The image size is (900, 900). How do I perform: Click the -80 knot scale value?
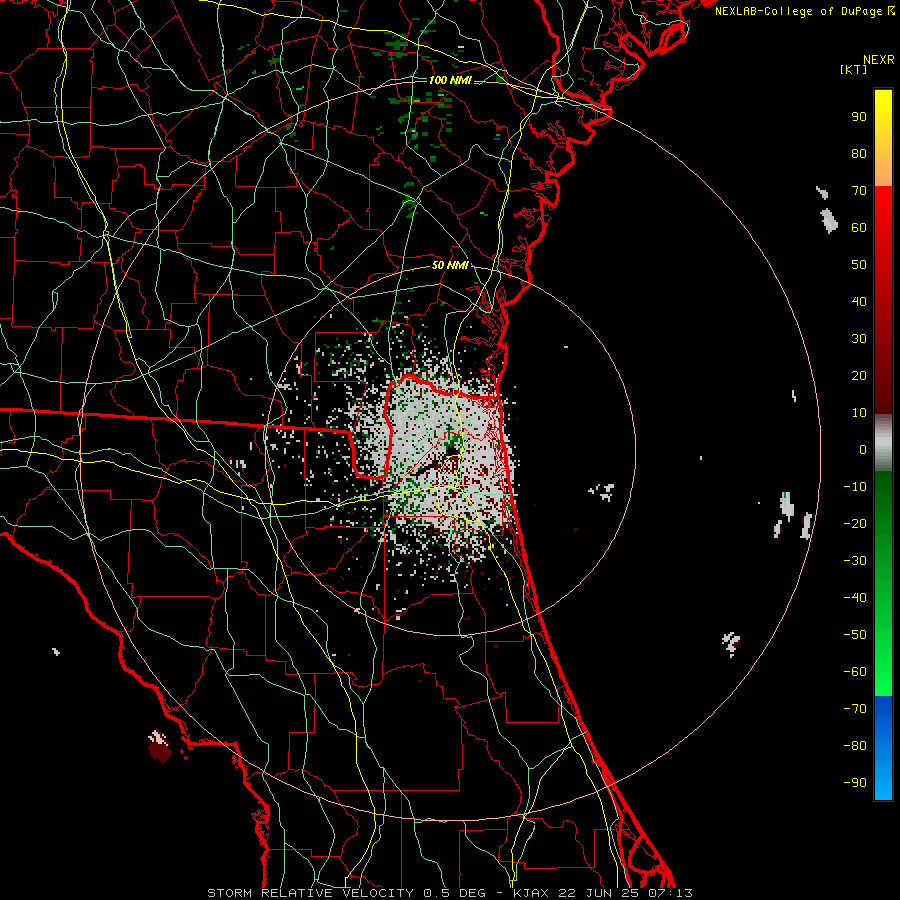[855, 746]
